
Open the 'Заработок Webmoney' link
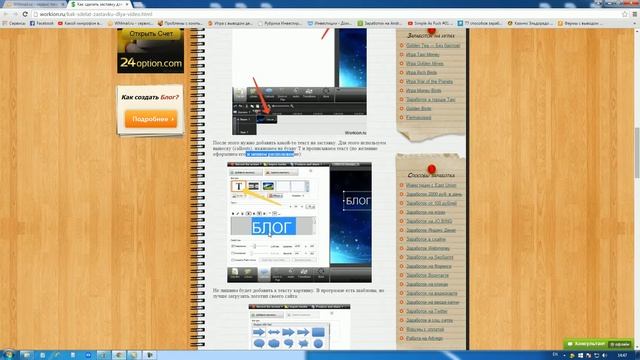pos(428,248)
